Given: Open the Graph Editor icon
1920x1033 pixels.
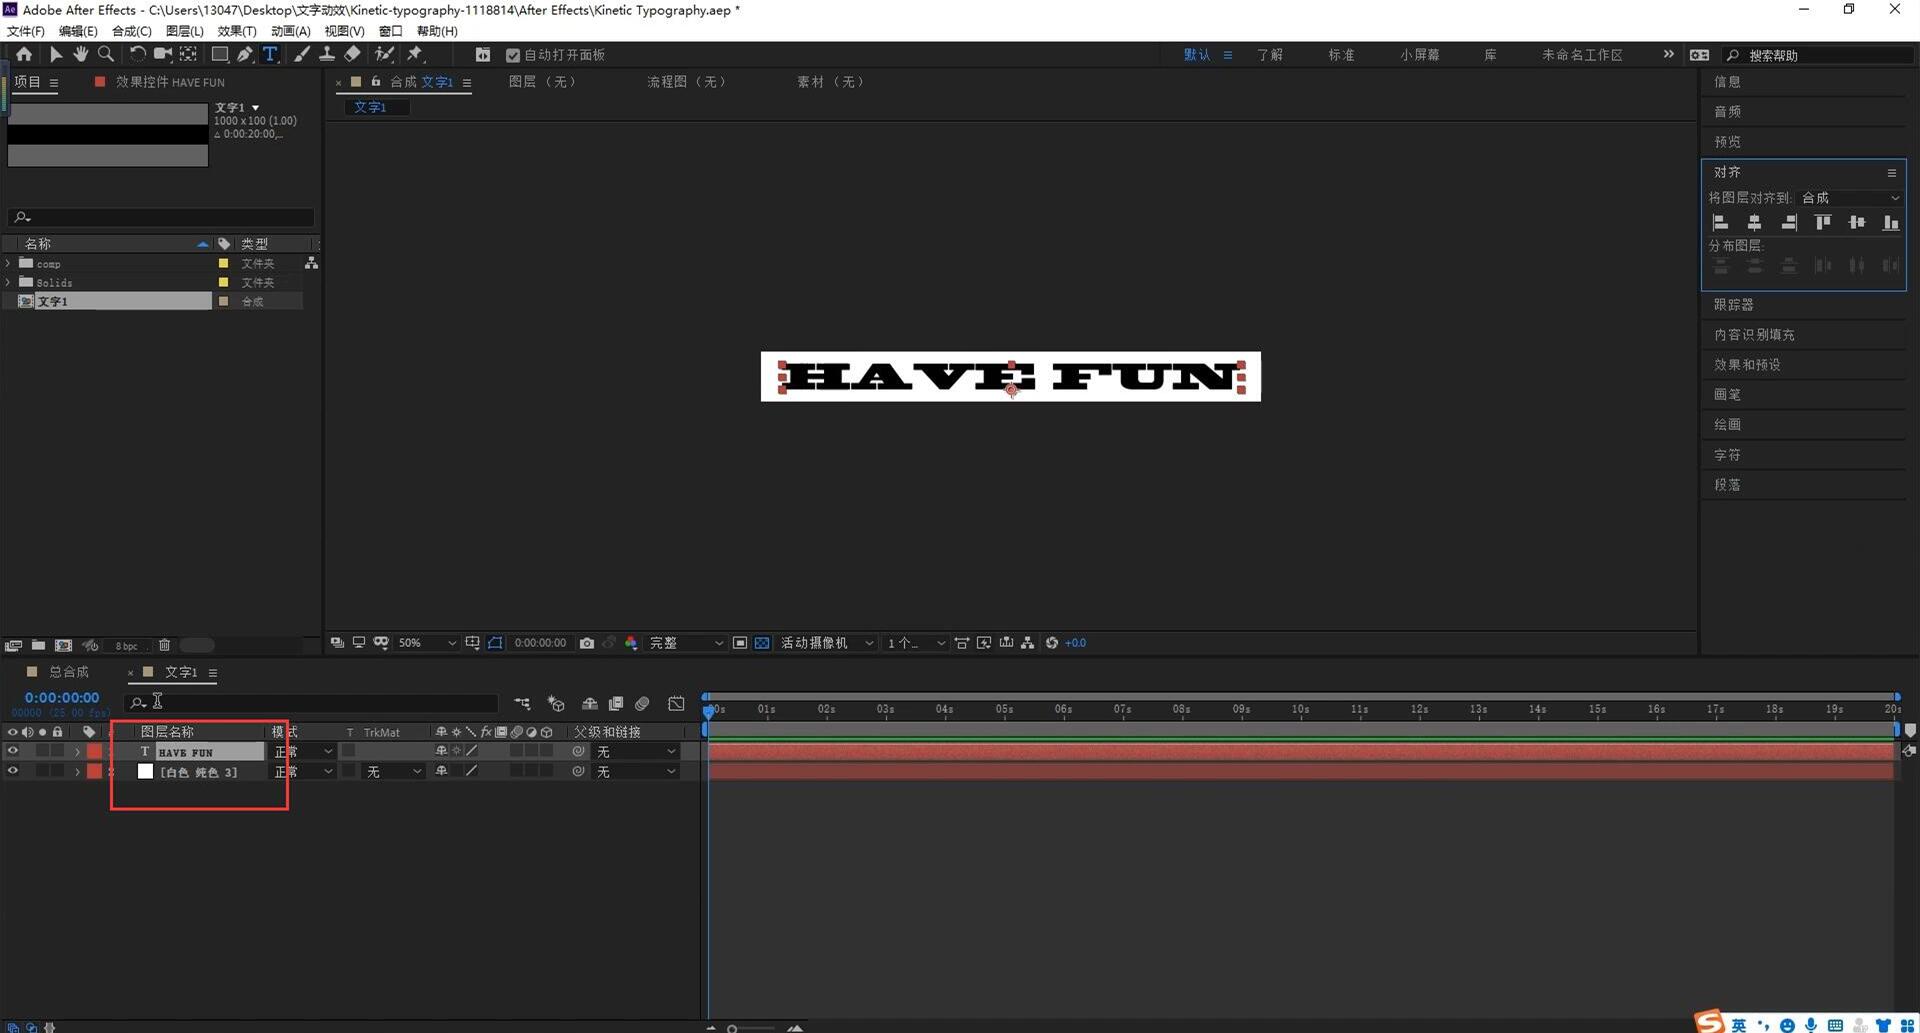Looking at the screenshot, I should click(x=677, y=704).
